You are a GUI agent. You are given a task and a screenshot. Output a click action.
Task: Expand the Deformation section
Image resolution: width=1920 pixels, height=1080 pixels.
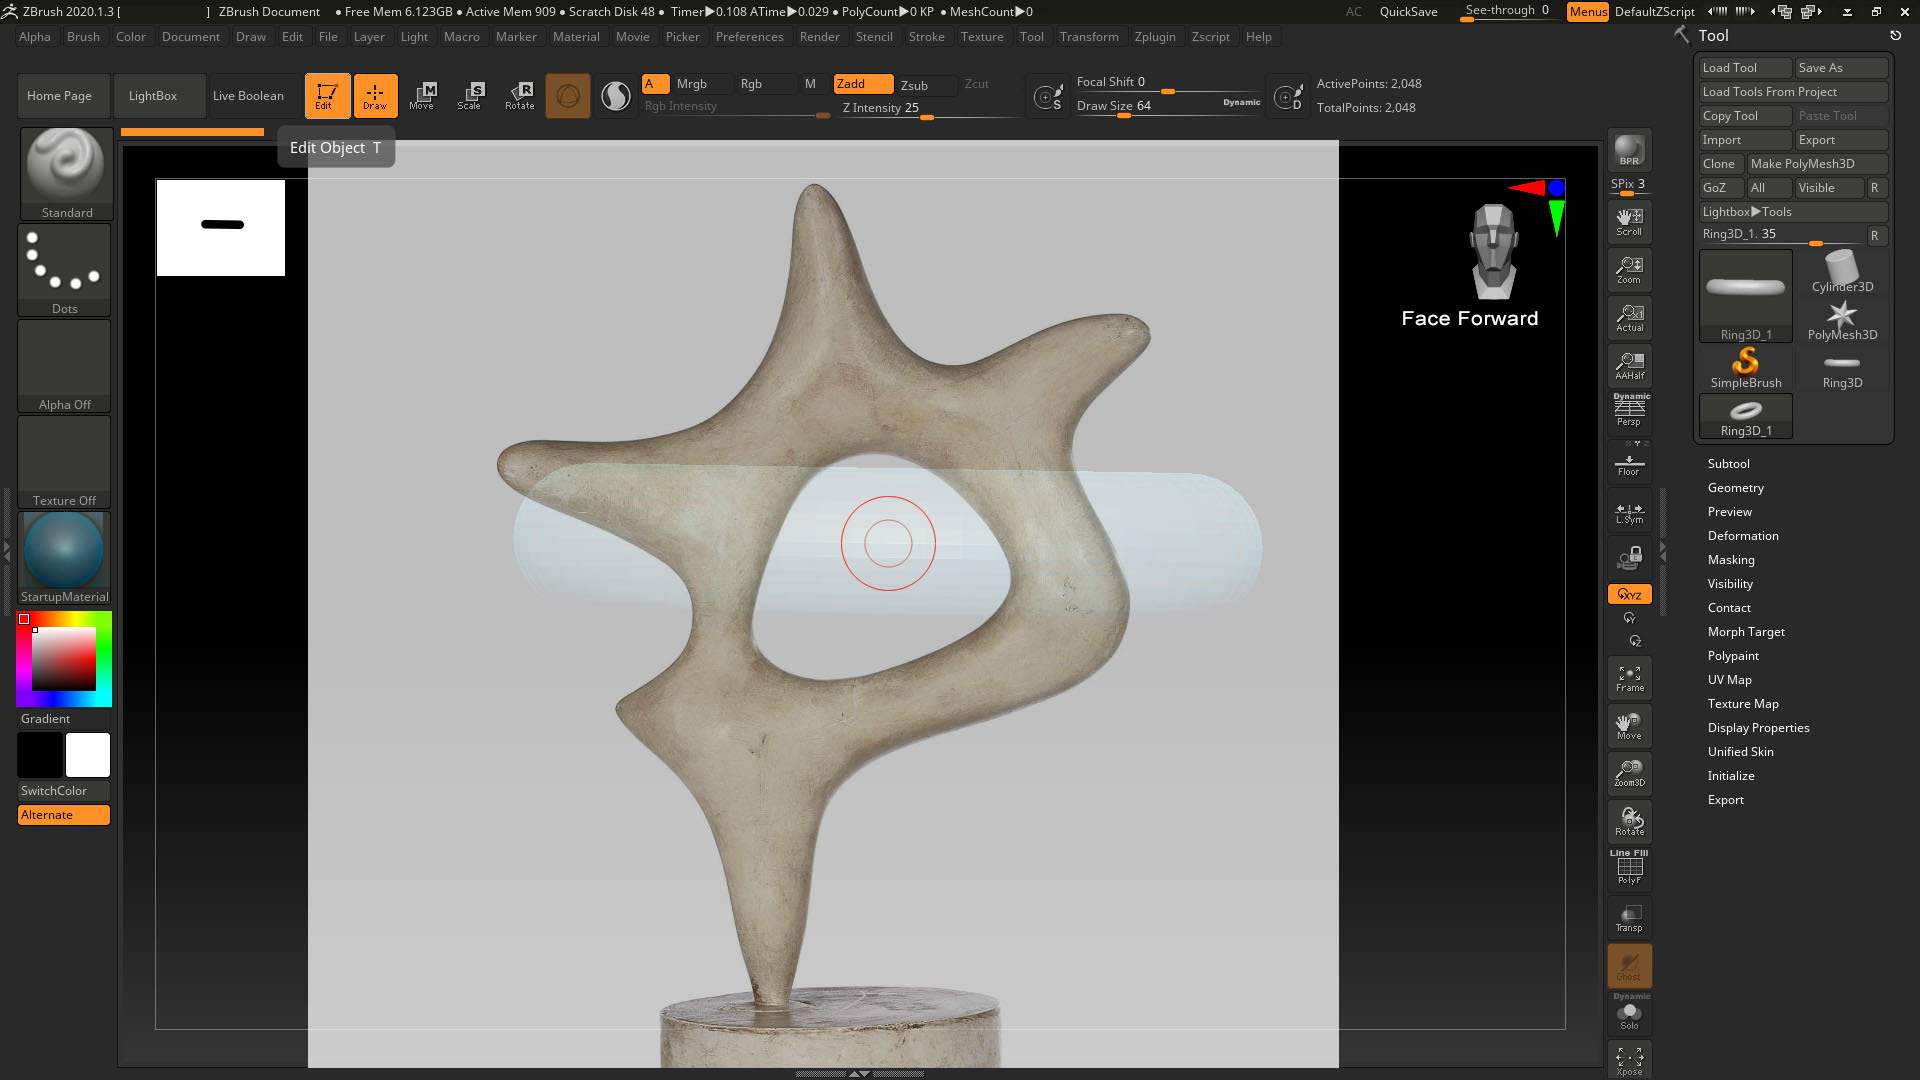pyautogui.click(x=1742, y=536)
